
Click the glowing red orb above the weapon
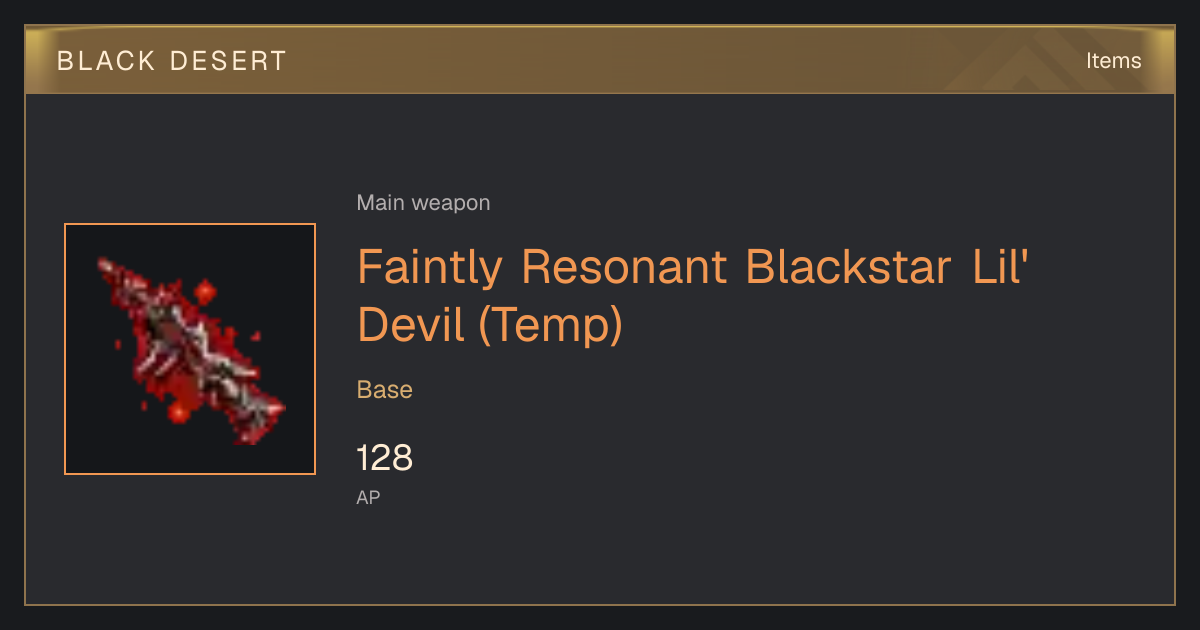(206, 292)
